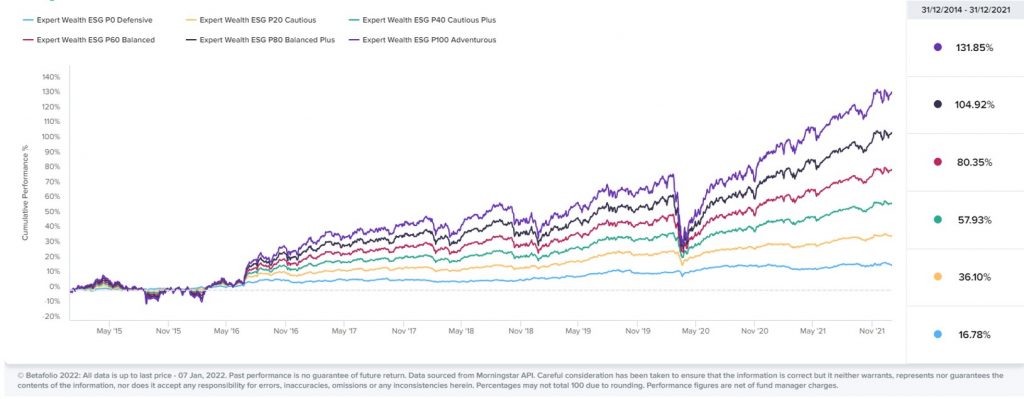Click the black dot beside 104.92%
Viewport: 1024px width, 399px height.
click(938, 104)
